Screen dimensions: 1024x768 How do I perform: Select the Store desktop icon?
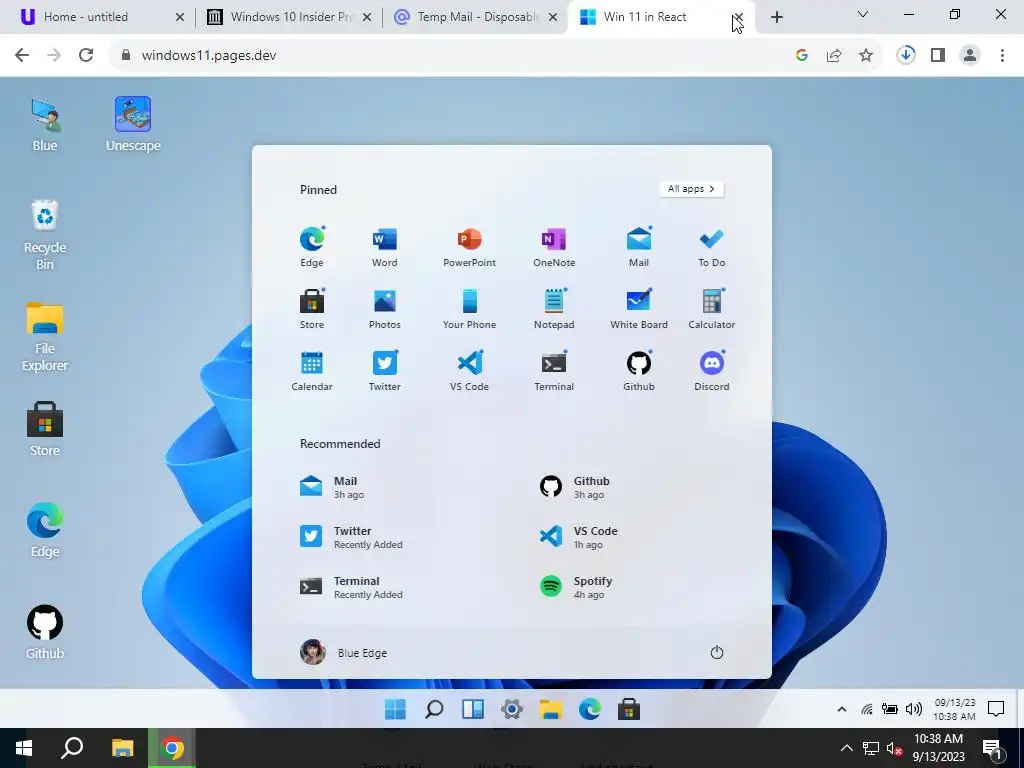click(45, 429)
